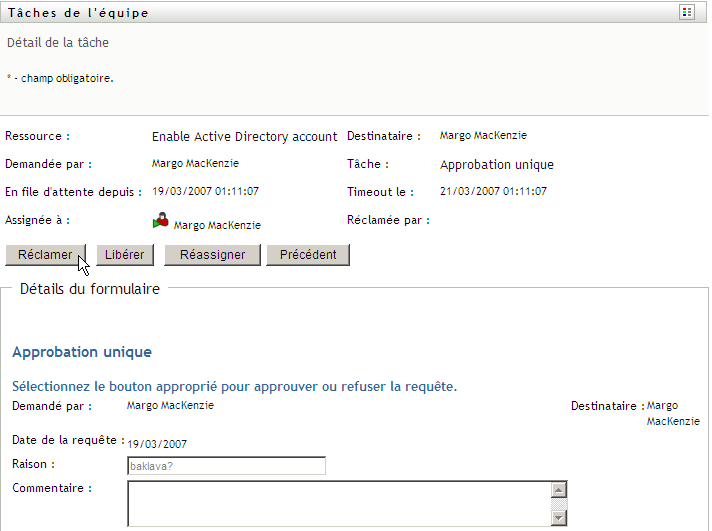Click the Détails du formulaire legend

90,289
